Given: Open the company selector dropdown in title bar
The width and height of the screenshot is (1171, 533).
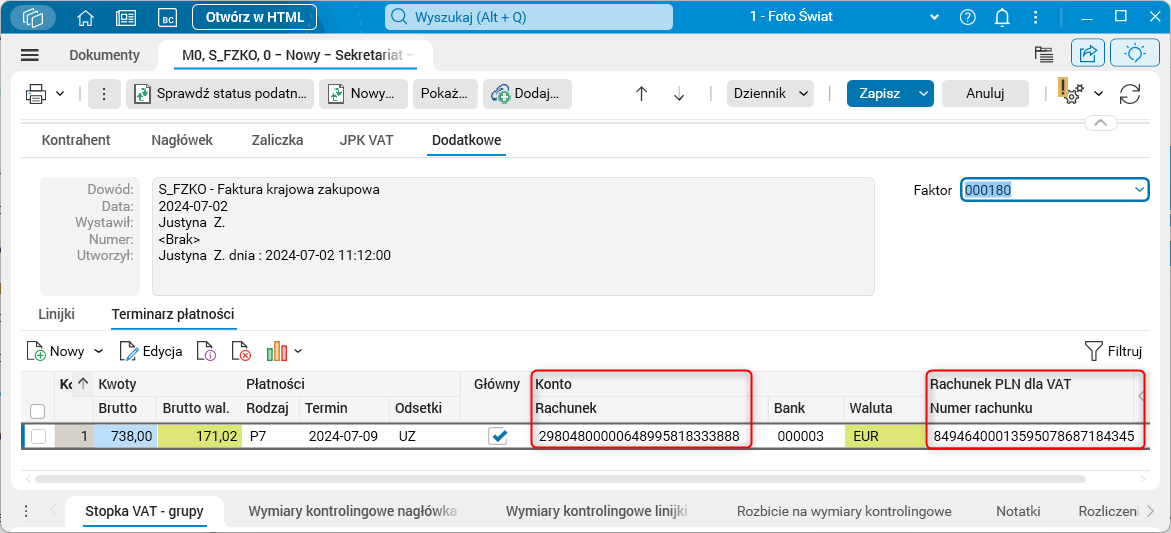Looking at the screenshot, I should pos(934,16).
